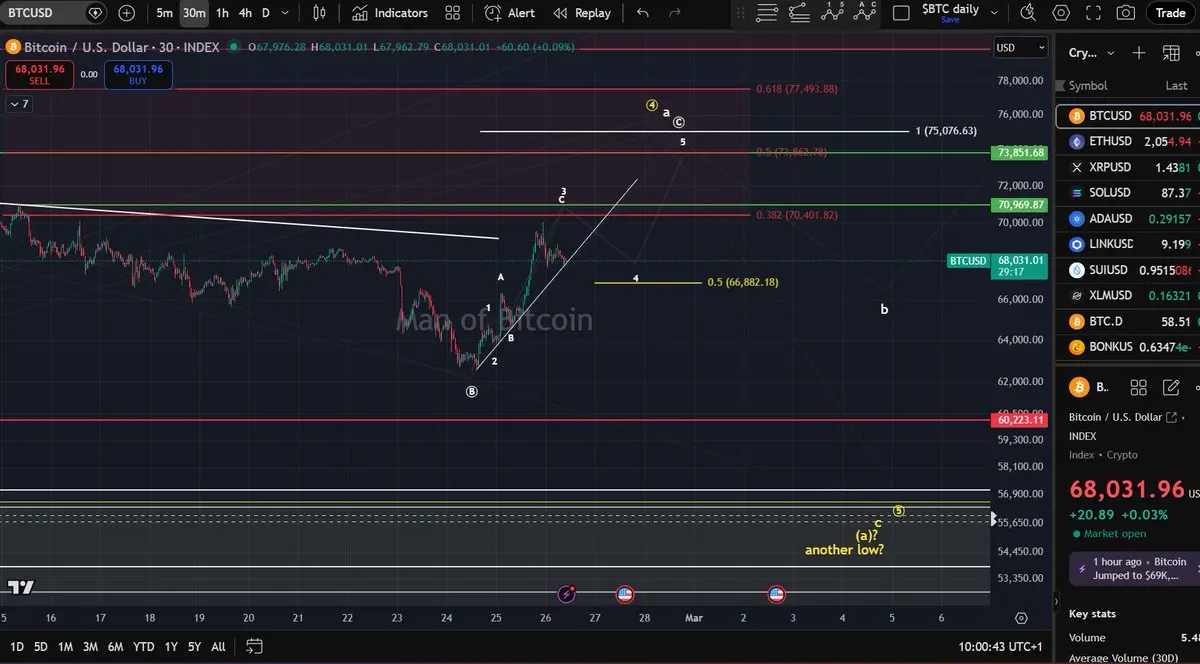Add symbol to watchlist with plus icon
This screenshot has height=664, width=1200.
pyautogui.click(x=1139, y=53)
